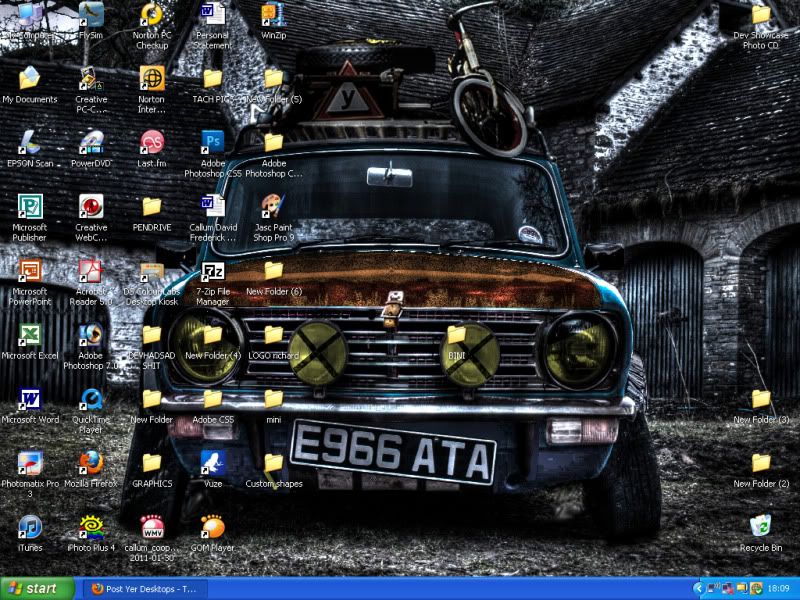The image size is (800, 600).
Task: Click the taskbar clock showing 18:09
Action: pyautogui.click(x=778, y=588)
